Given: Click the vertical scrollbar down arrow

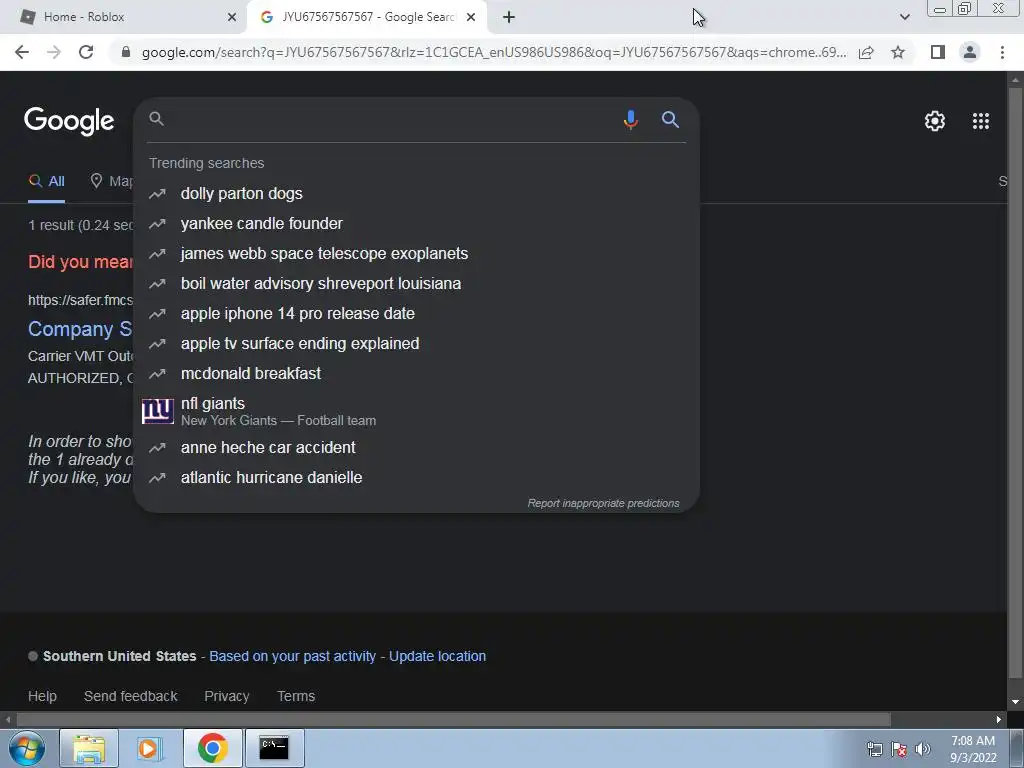Looking at the screenshot, I should pos(1015,702).
